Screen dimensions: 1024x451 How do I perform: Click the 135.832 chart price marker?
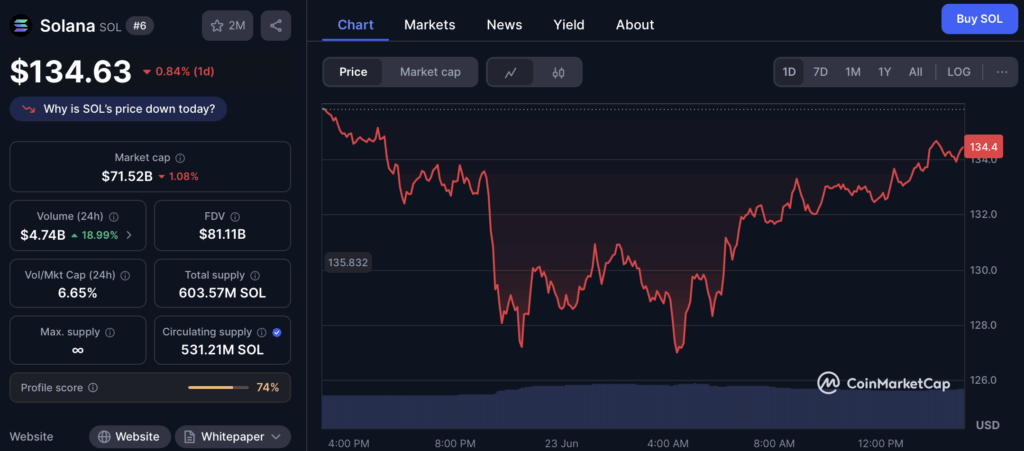[x=348, y=263]
